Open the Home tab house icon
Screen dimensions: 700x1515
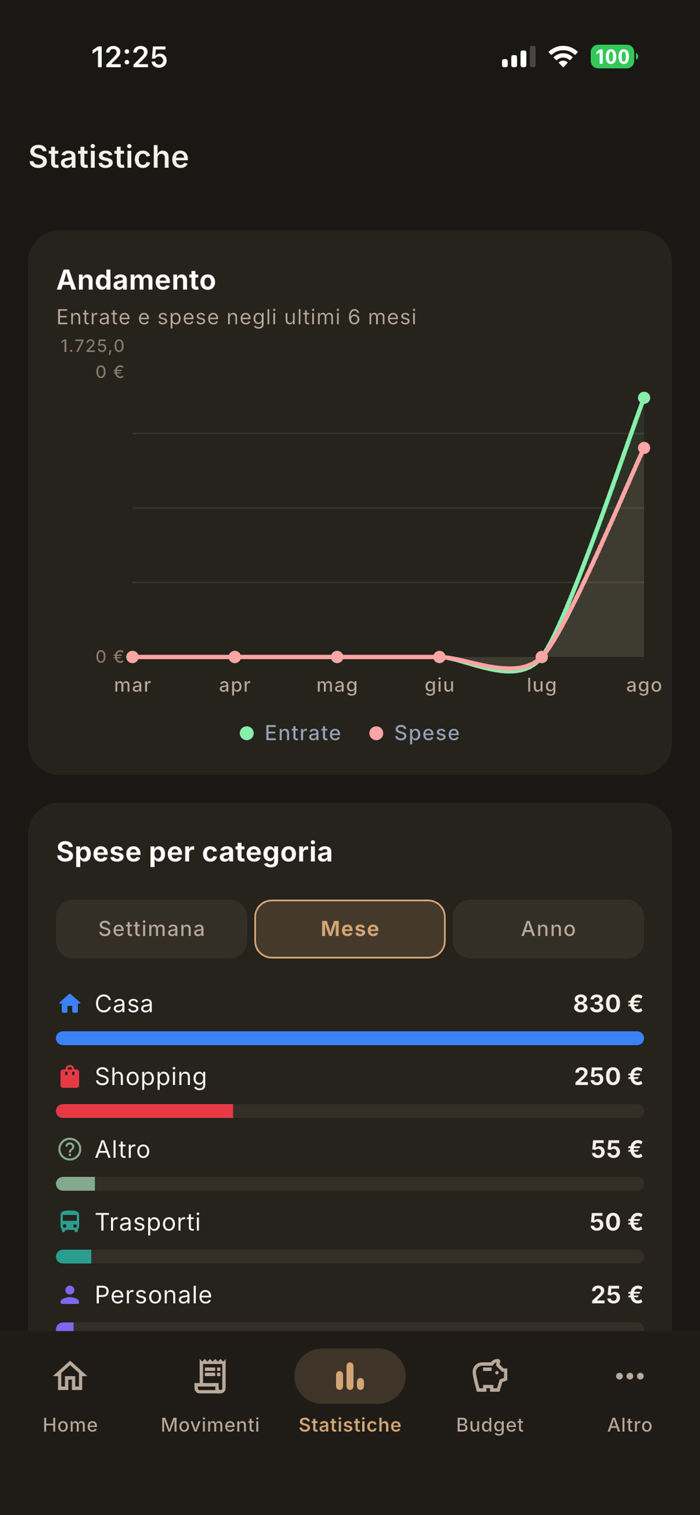pos(70,1376)
